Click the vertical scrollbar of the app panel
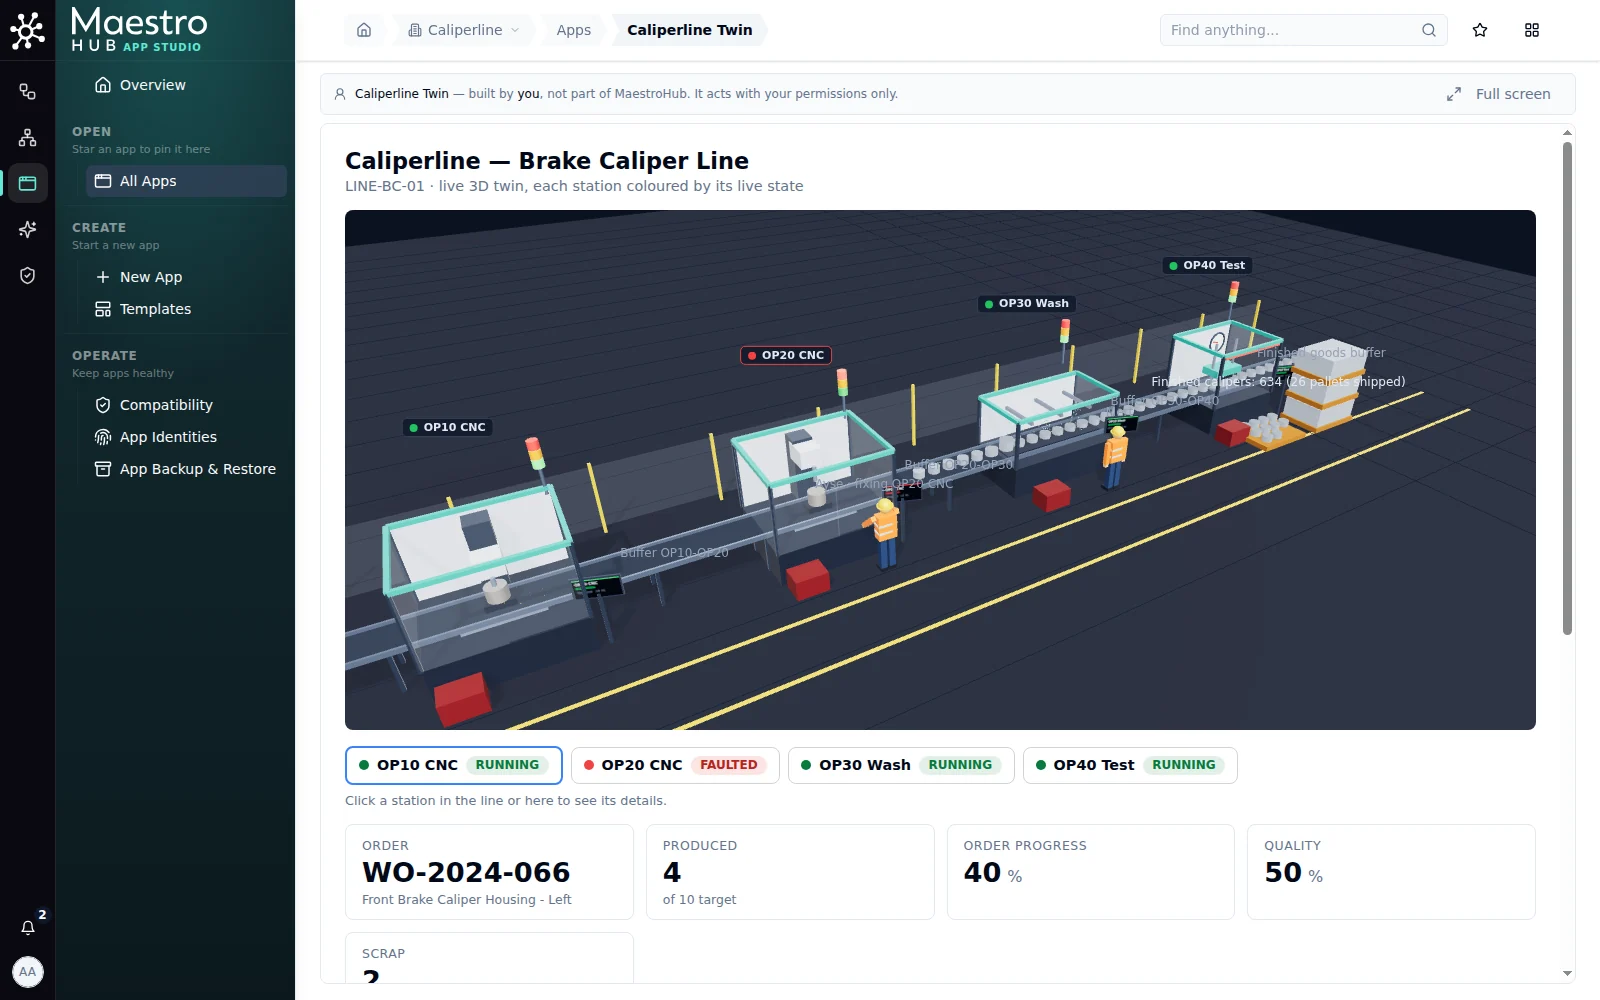Screen dimensions: 1600x1000 [1567, 388]
